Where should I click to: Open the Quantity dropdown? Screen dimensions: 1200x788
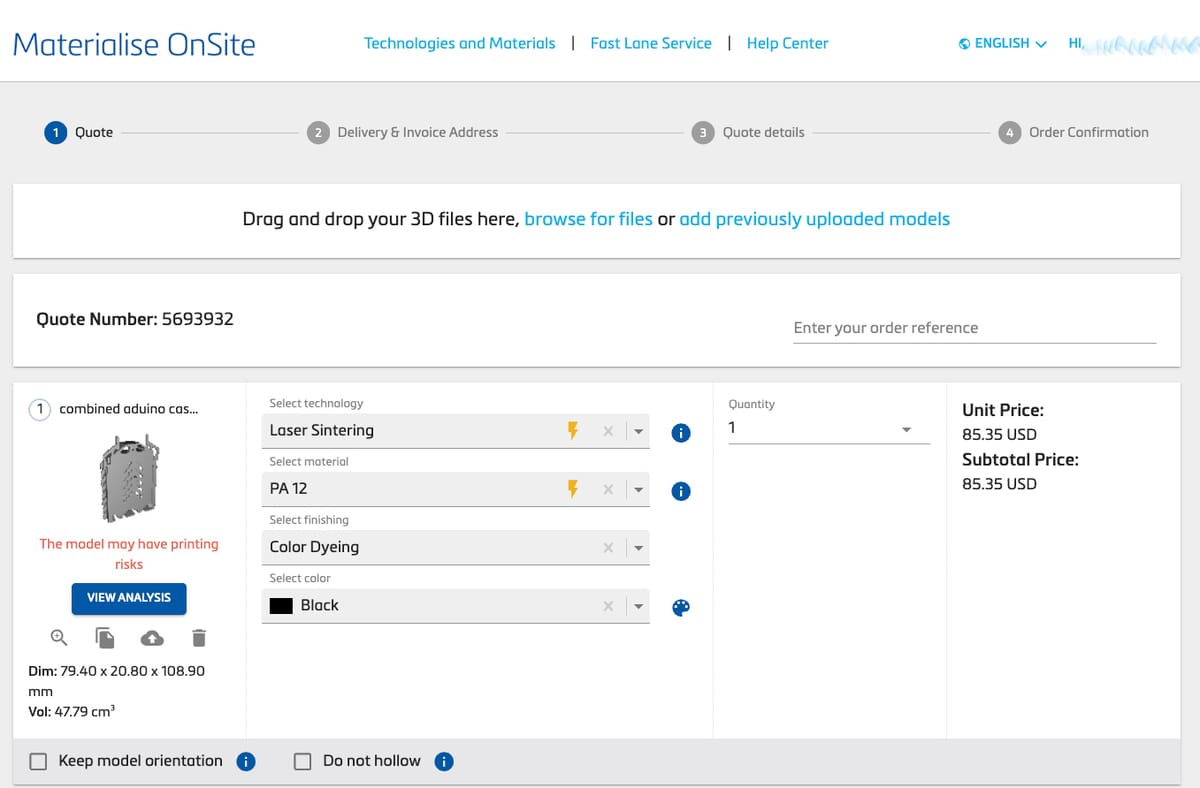coord(829,428)
